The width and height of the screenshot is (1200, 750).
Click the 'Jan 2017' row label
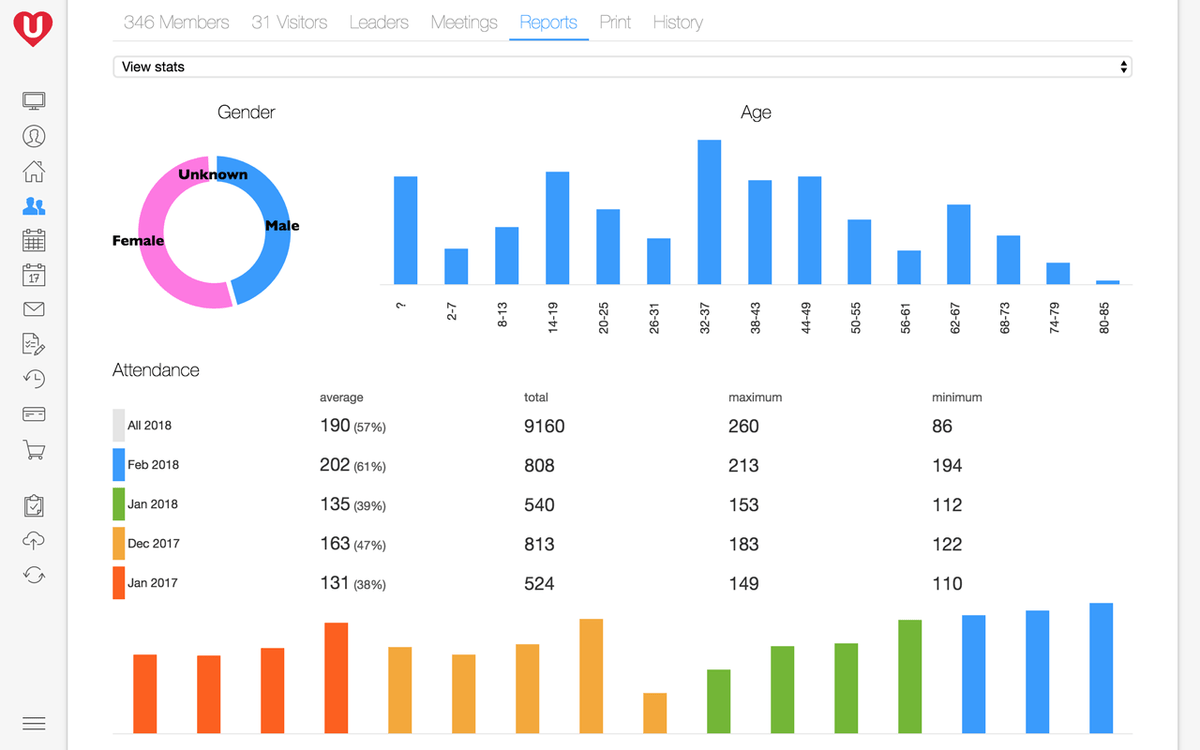point(153,583)
